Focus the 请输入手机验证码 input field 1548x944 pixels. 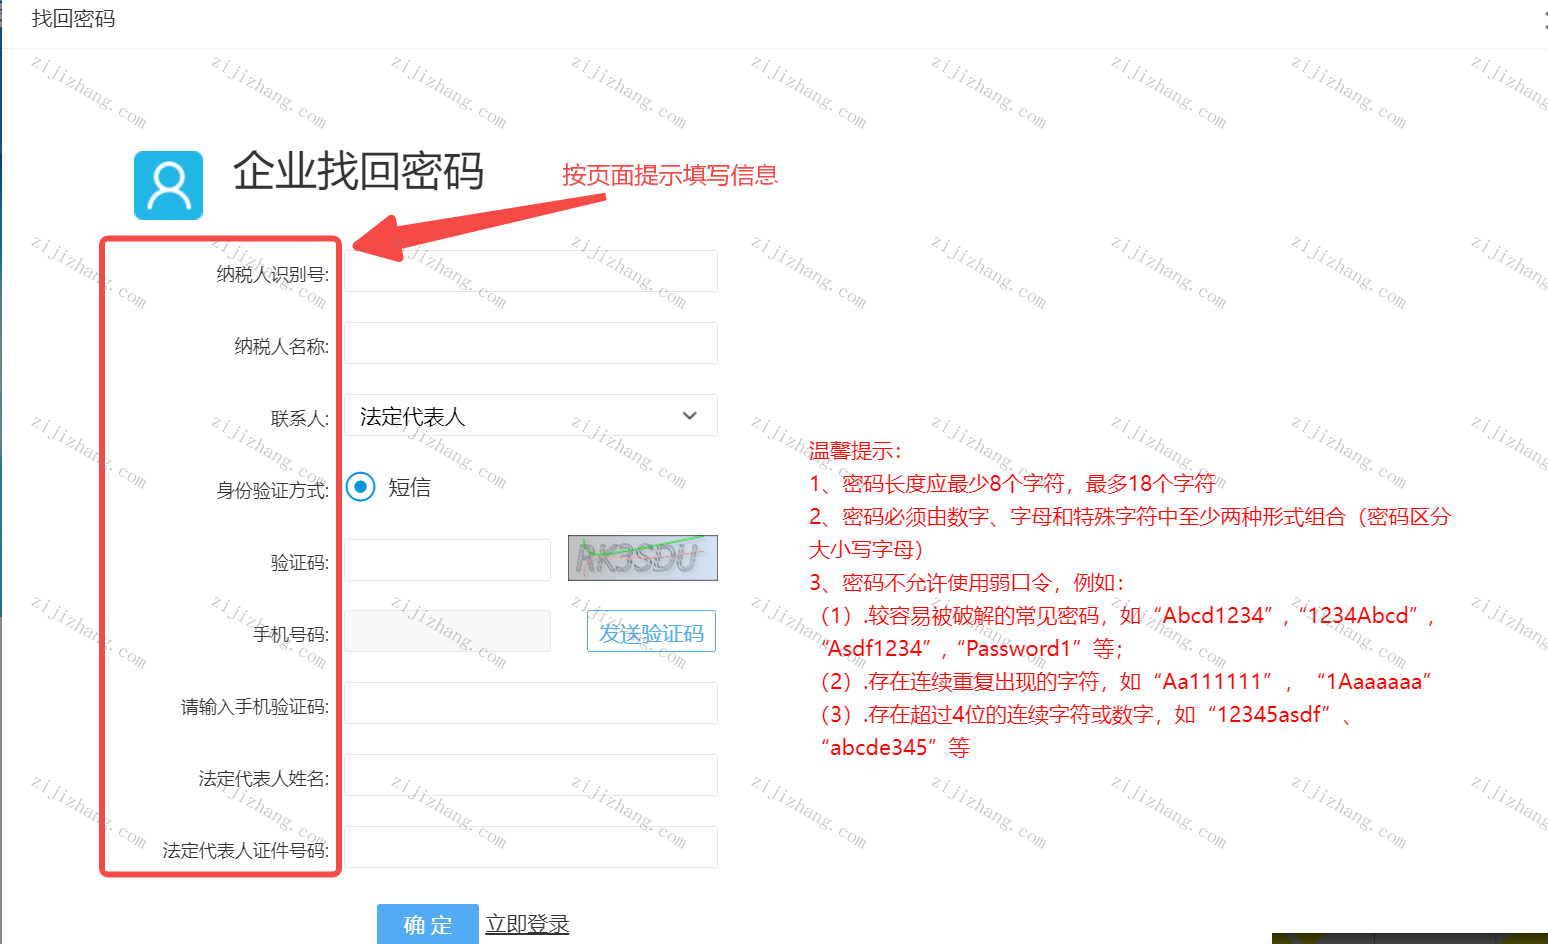click(531, 703)
